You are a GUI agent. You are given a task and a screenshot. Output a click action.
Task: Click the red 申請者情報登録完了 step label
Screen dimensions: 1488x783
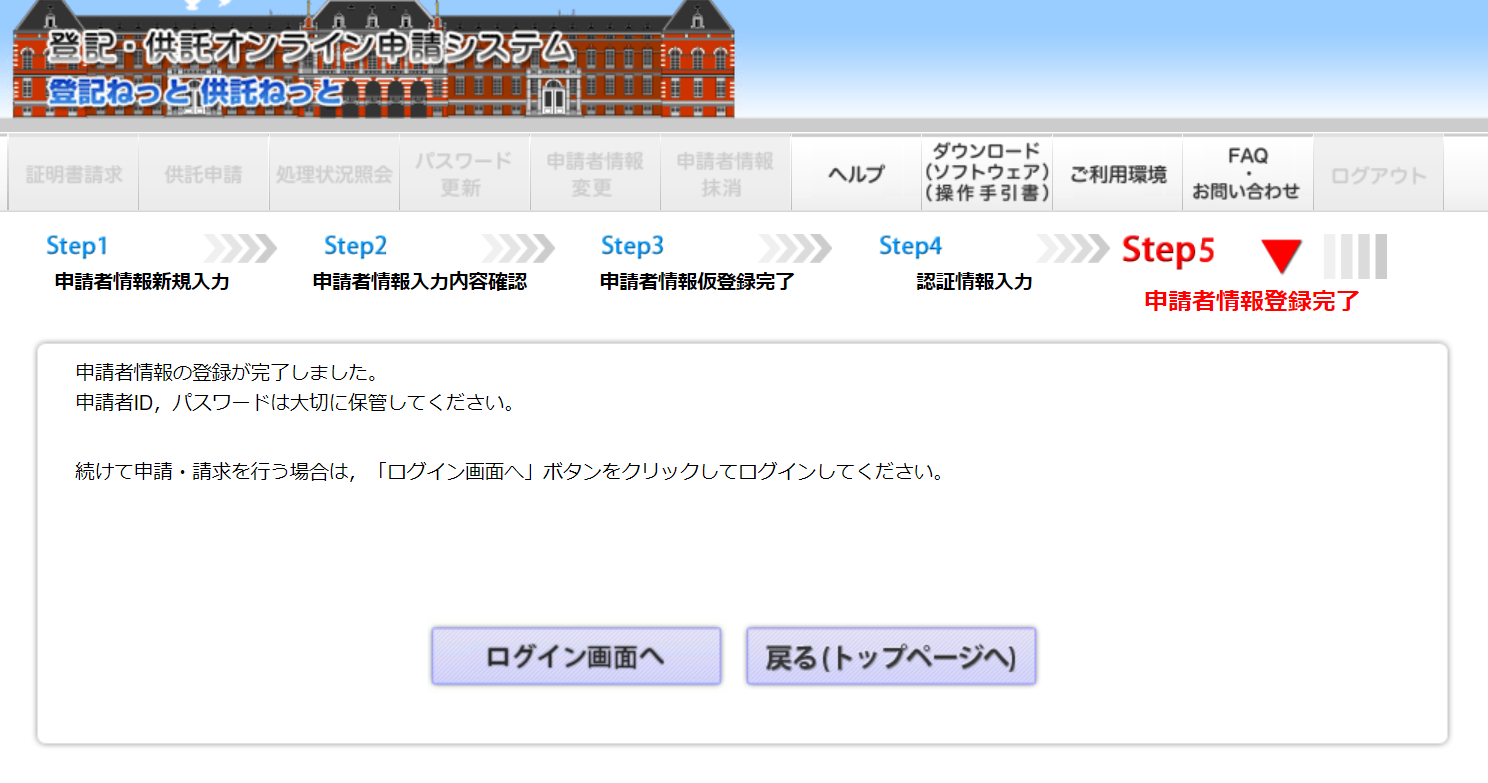click(x=1252, y=301)
